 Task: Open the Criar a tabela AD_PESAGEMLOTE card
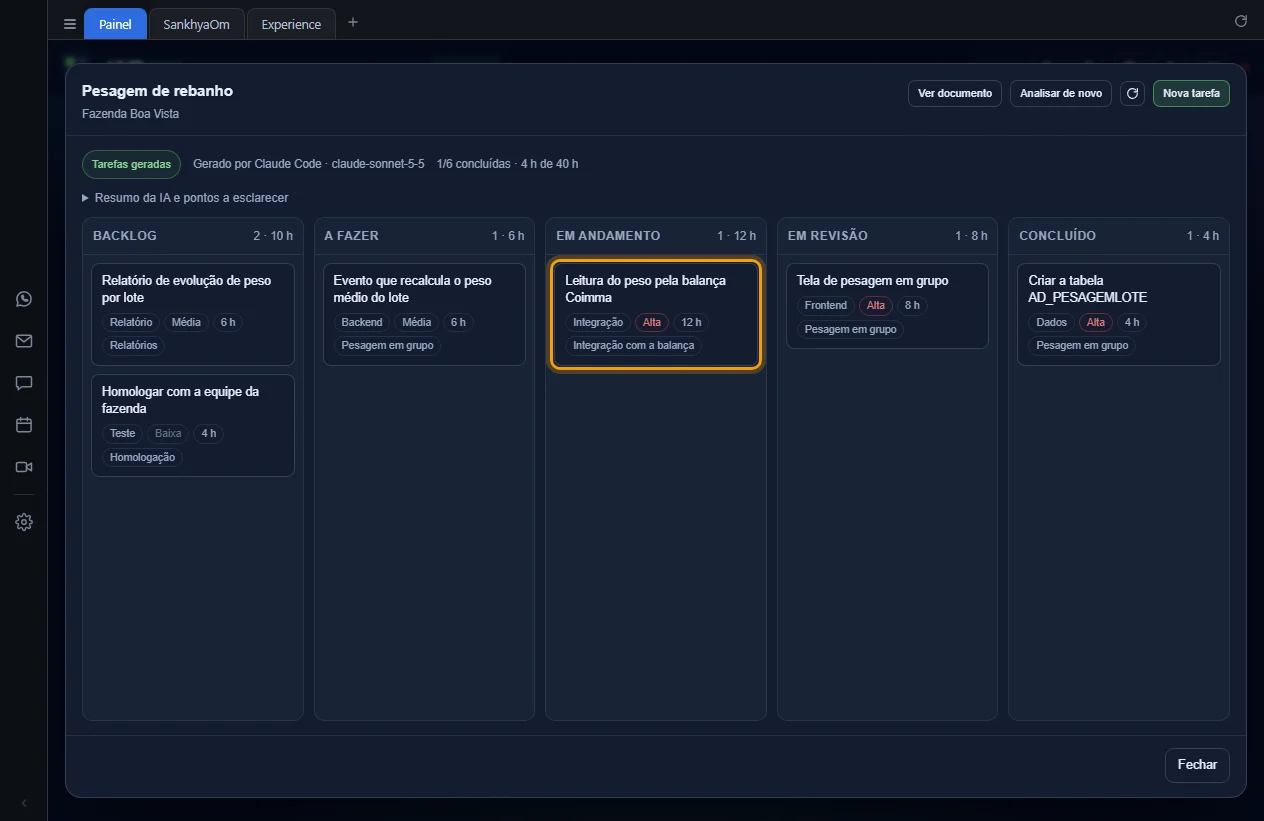(x=1119, y=314)
